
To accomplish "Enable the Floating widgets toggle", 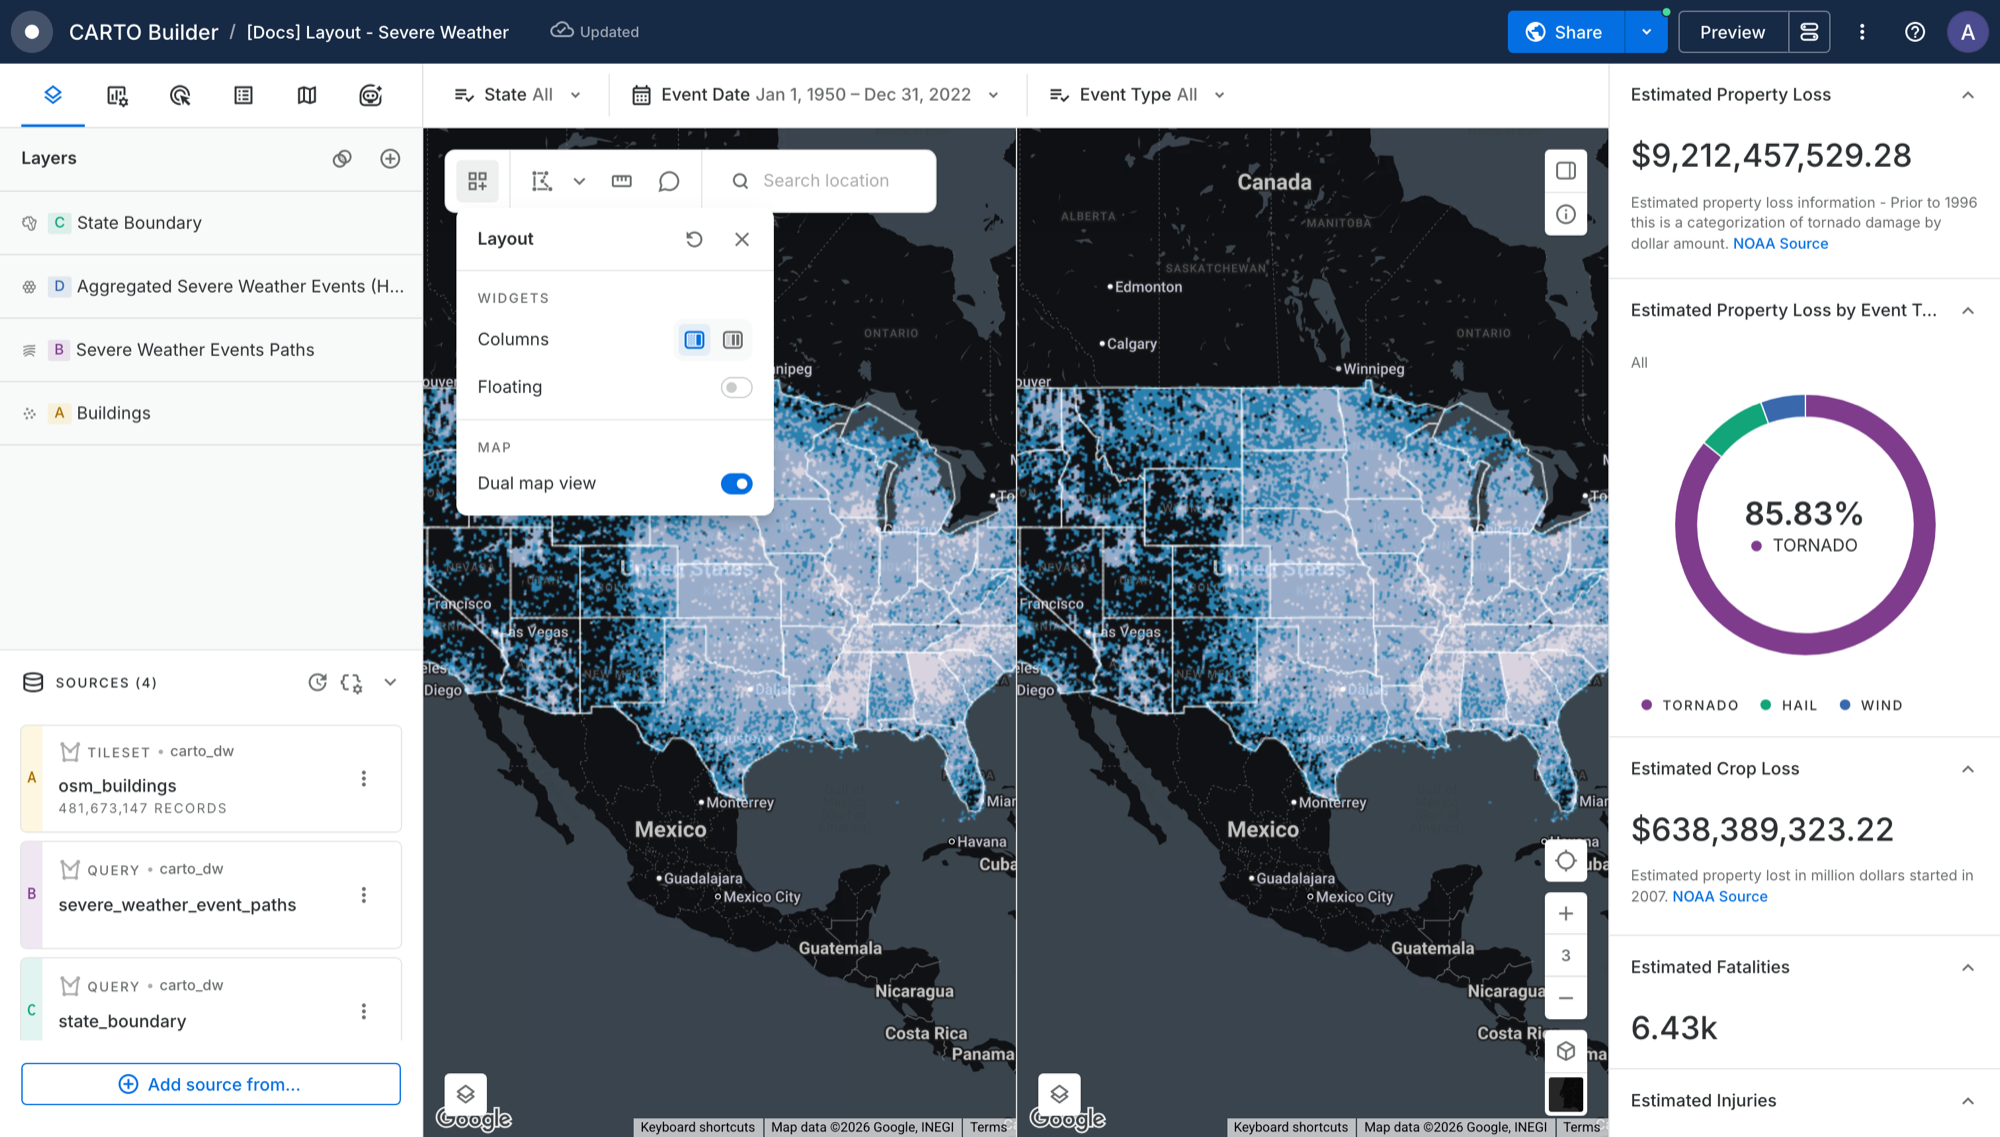I will tap(736, 387).
